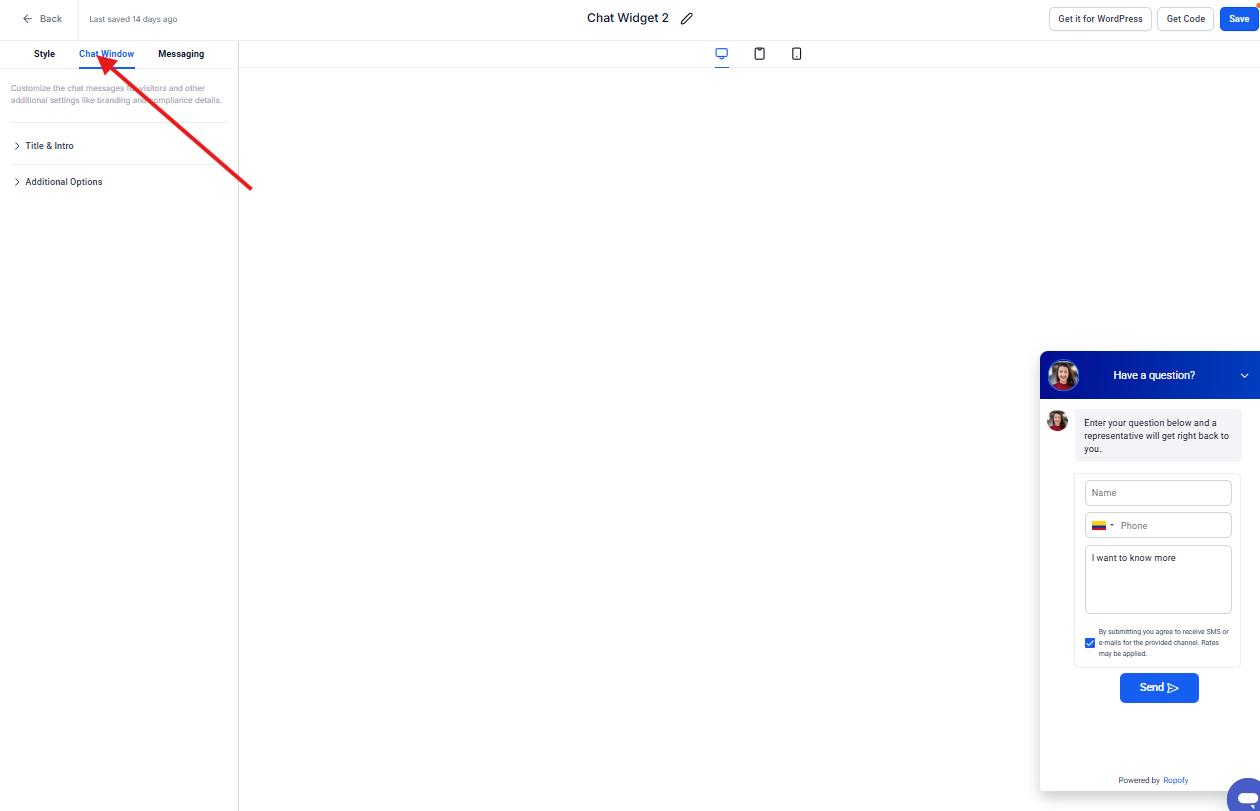The width and height of the screenshot is (1260, 811).
Task: Select the Chat Window tab
Action: tap(106, 54)
